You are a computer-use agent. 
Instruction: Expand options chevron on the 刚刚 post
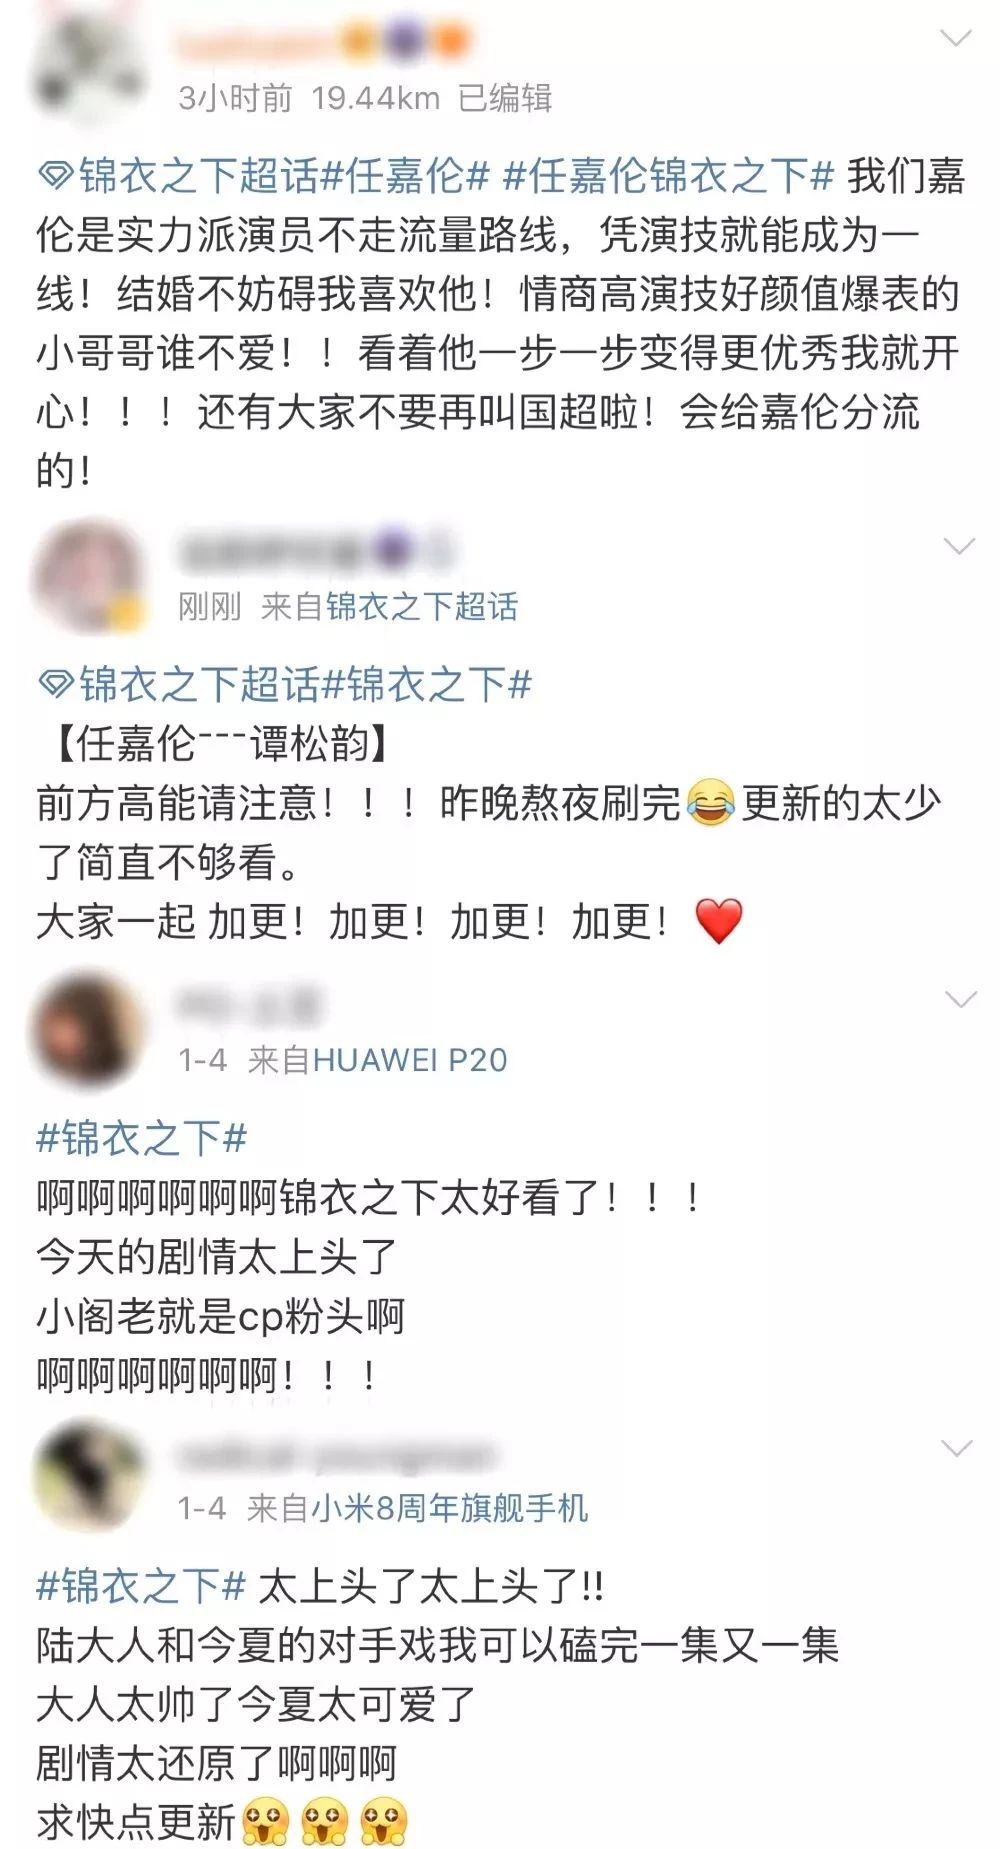[959, 546]
